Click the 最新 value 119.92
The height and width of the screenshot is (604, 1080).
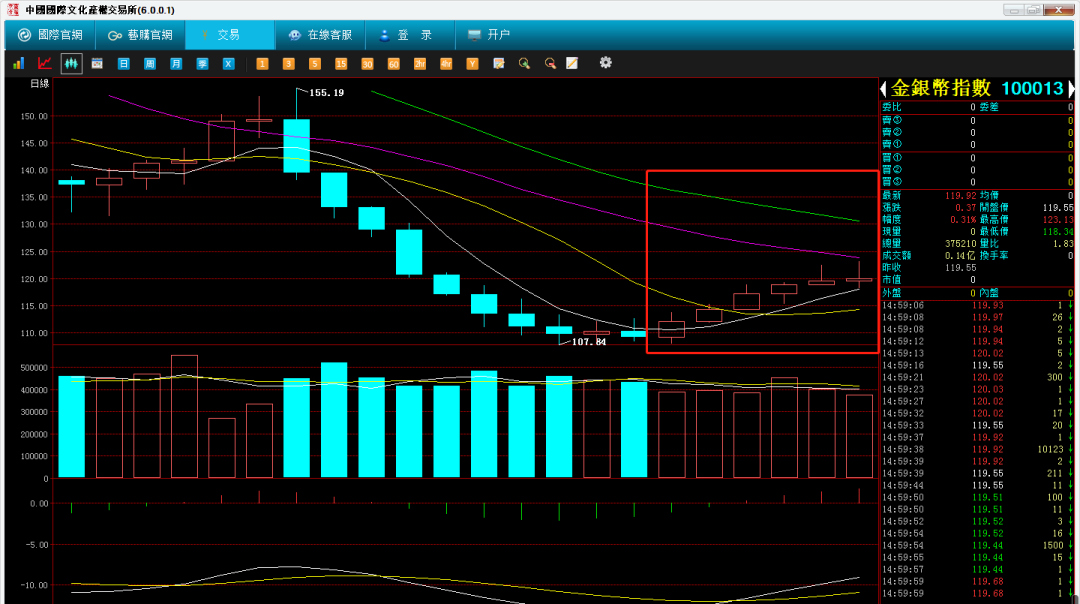coord(960,196)
